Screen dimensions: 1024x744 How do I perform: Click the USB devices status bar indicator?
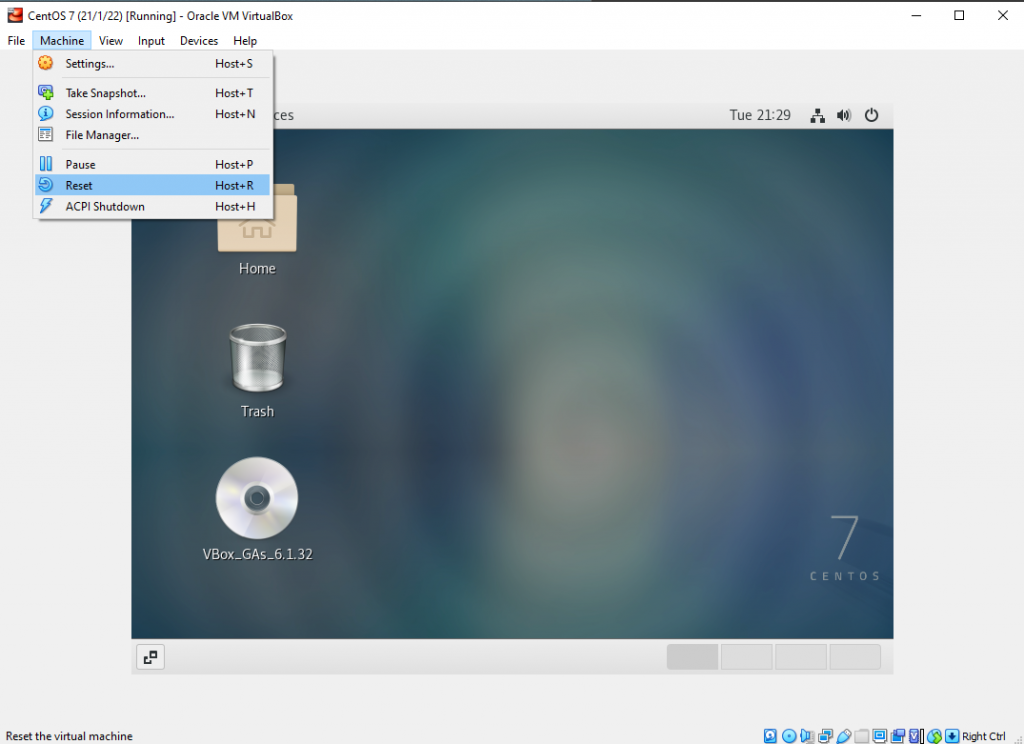tap(844, 736)
